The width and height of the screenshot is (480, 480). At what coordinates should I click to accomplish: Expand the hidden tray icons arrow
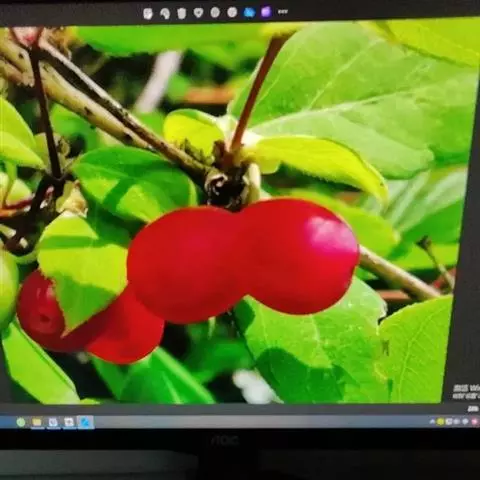coord(432,422)
